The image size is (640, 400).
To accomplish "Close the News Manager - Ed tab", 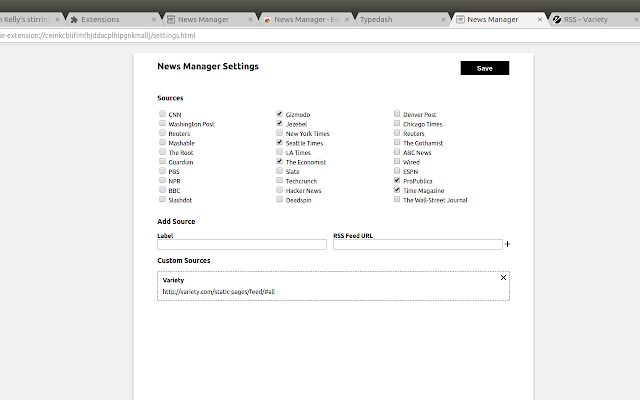I will pyautogui.click(x=347, y=20).
